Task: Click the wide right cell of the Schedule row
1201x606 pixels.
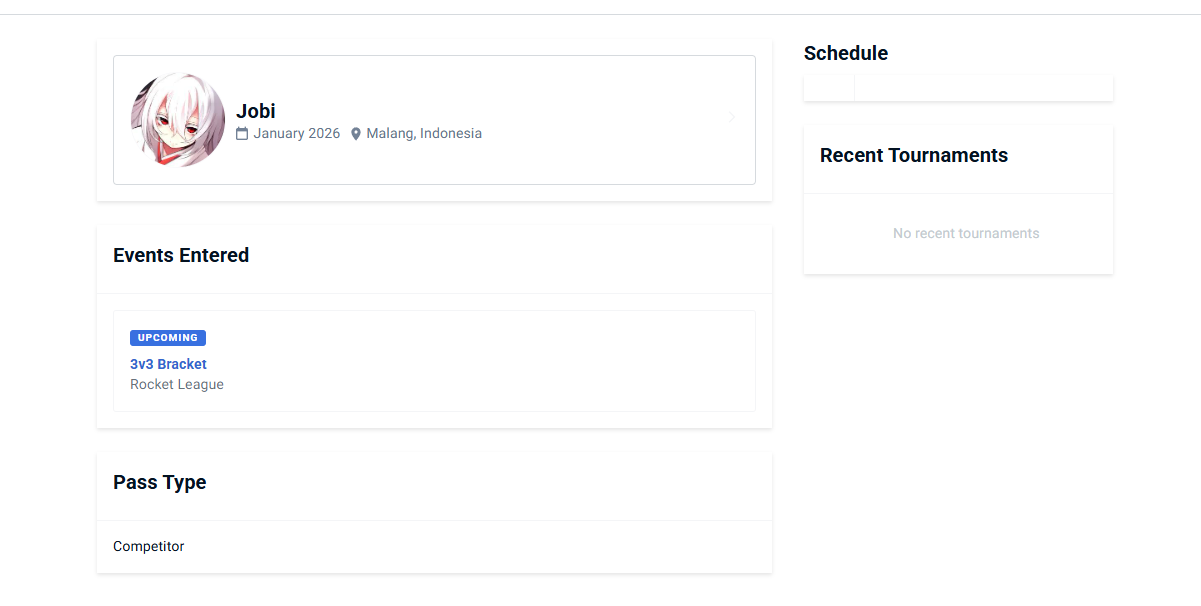Action: [983, 88]
